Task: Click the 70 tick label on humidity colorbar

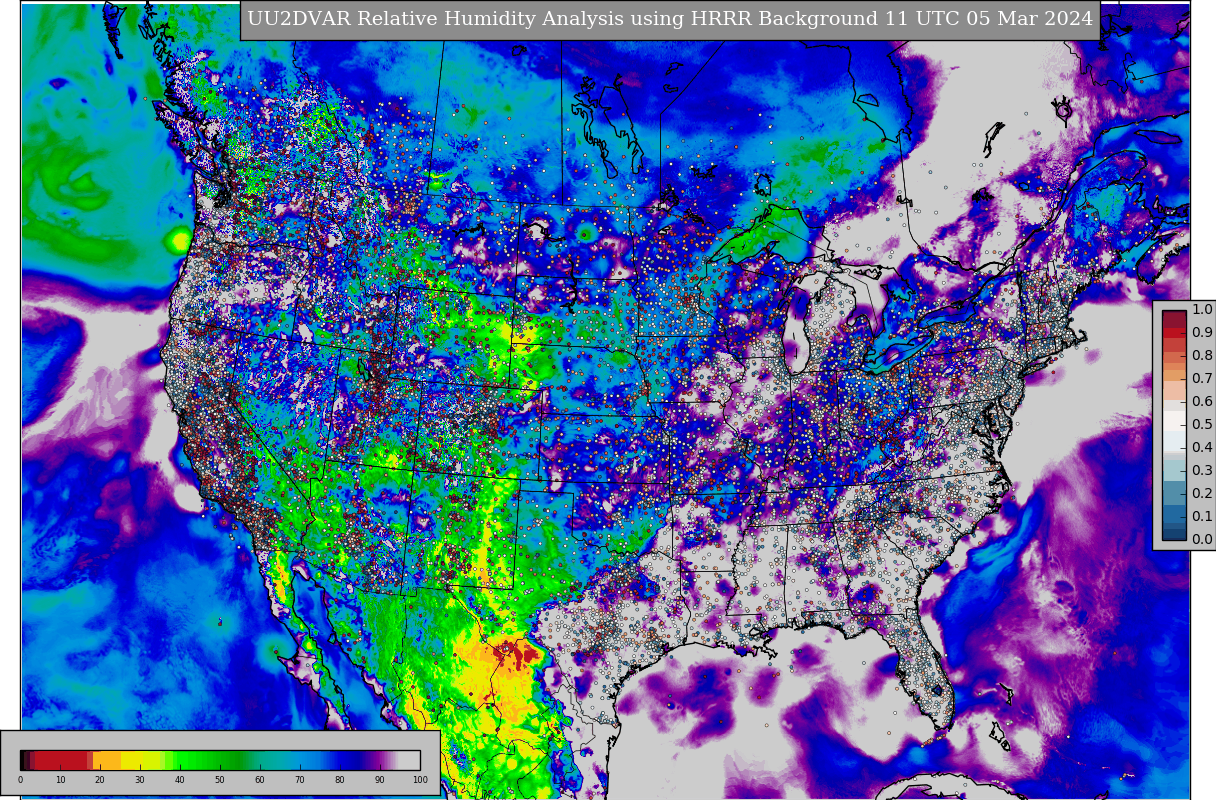Action: click(300, 780)
